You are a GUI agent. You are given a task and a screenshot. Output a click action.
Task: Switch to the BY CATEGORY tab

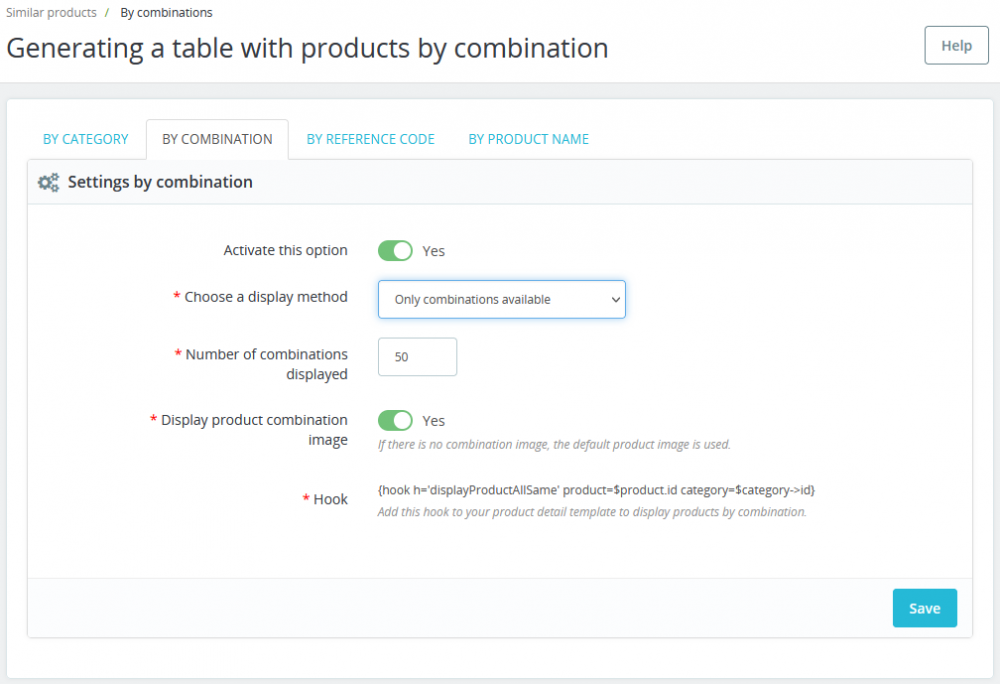[85, 139]
